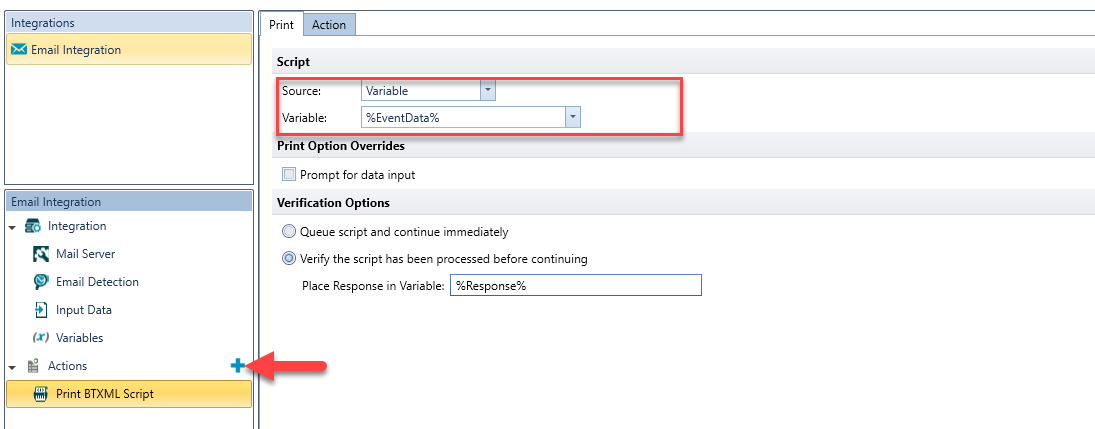Enable Prompt for data input checkbox
This screenshot has width=1095, height=429.
point(289,175)
